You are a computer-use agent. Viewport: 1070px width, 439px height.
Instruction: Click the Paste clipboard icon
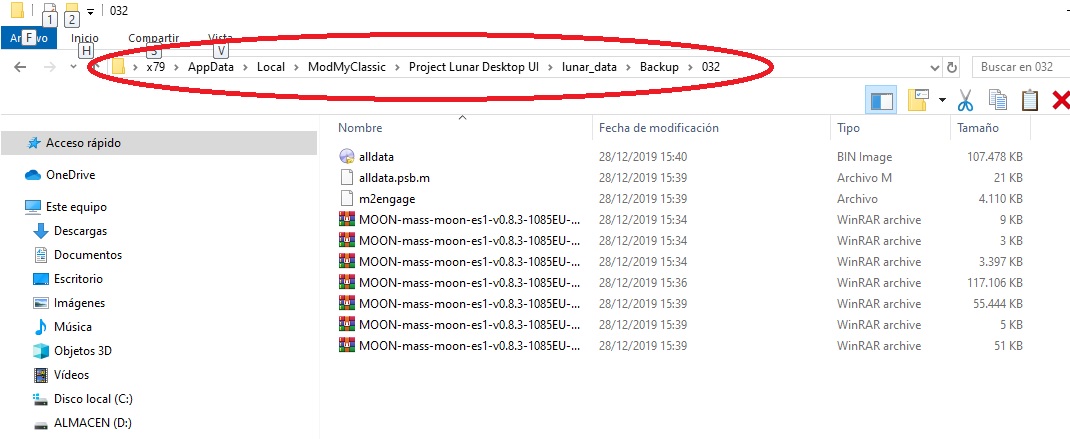pyautogui.click(x=1030, y=100)
